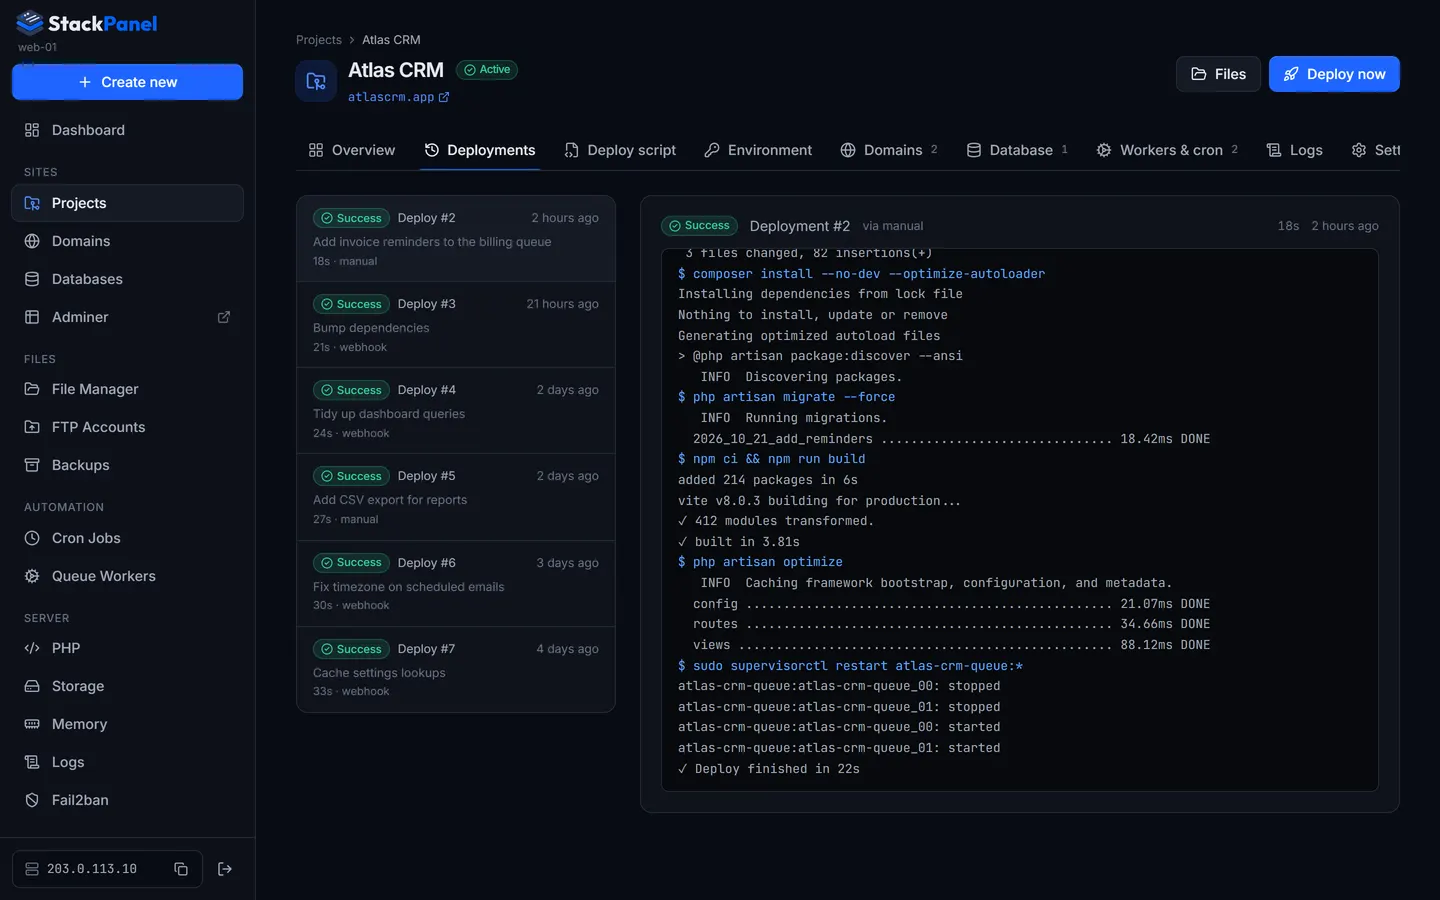Click the Atlas CRM breadcrumb

pyautogui.click(x=391, y=40)
